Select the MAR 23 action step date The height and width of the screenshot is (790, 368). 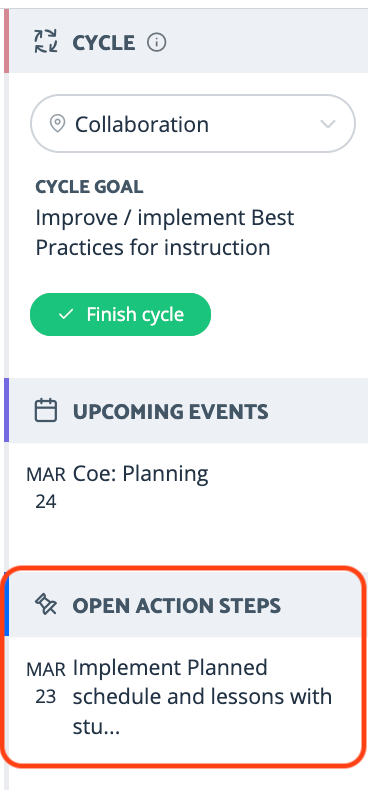(46, 683)
